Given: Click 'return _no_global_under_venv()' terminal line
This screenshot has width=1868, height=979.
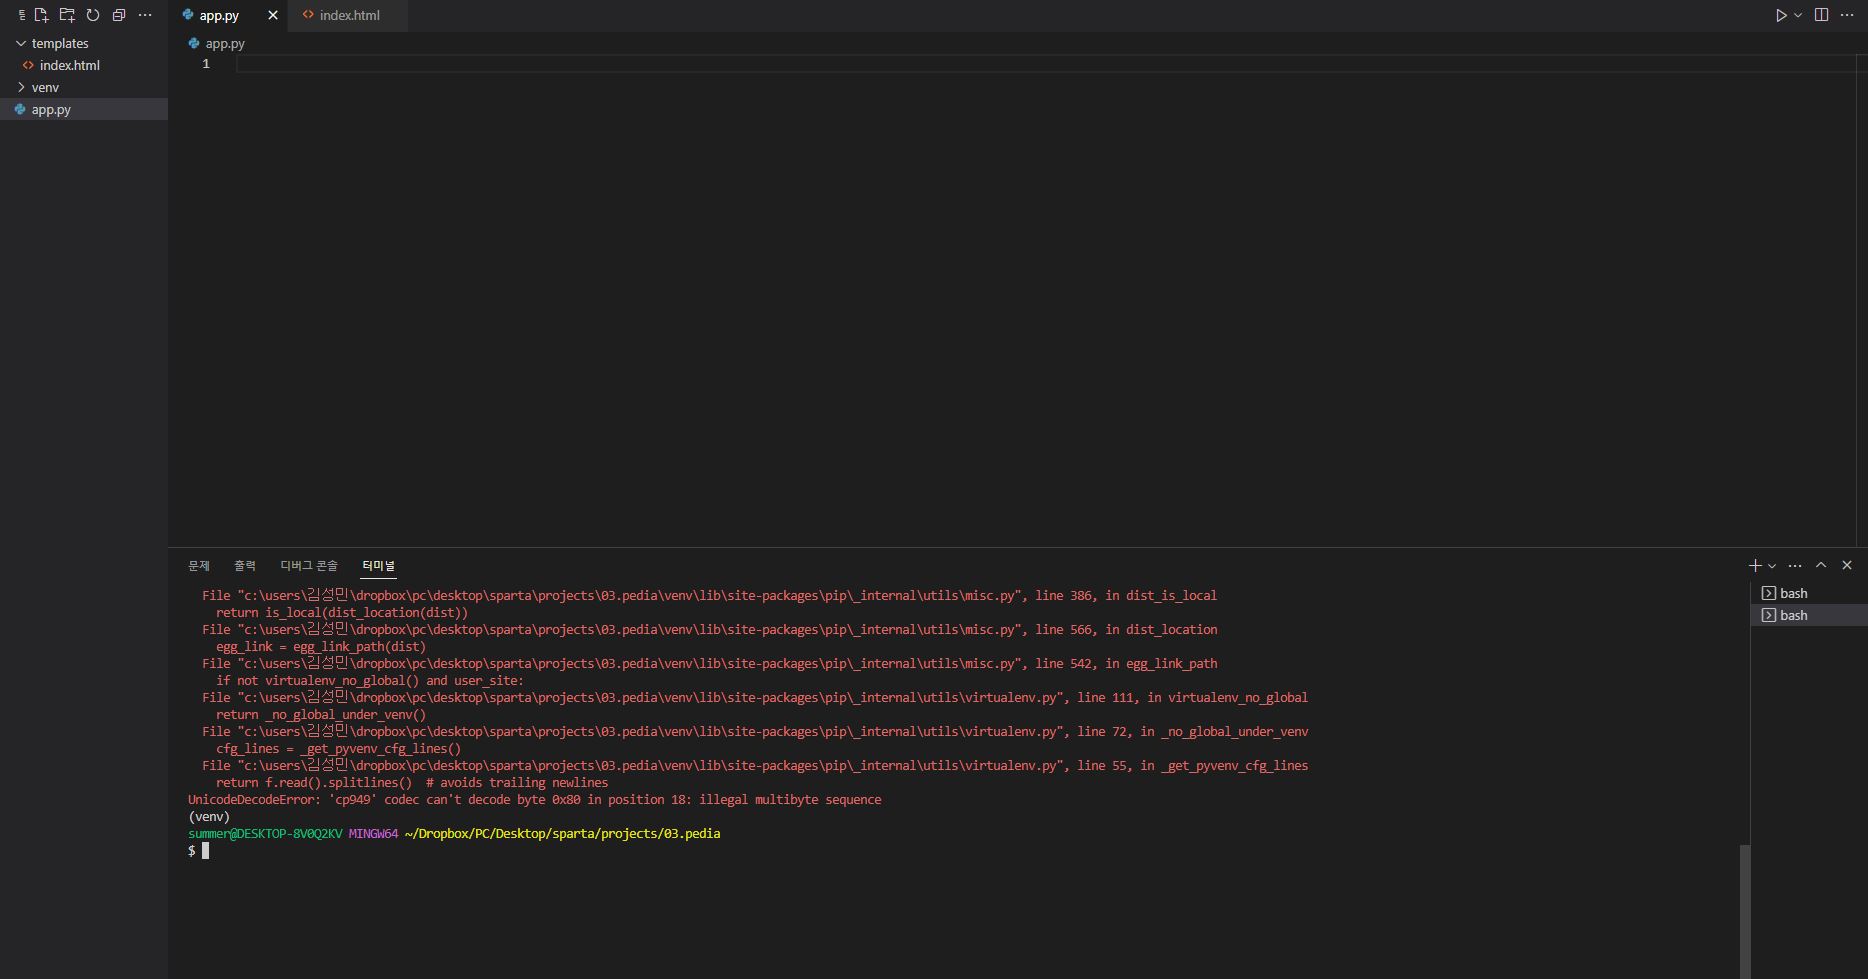Looking at the screenshot, I should 321,714.
